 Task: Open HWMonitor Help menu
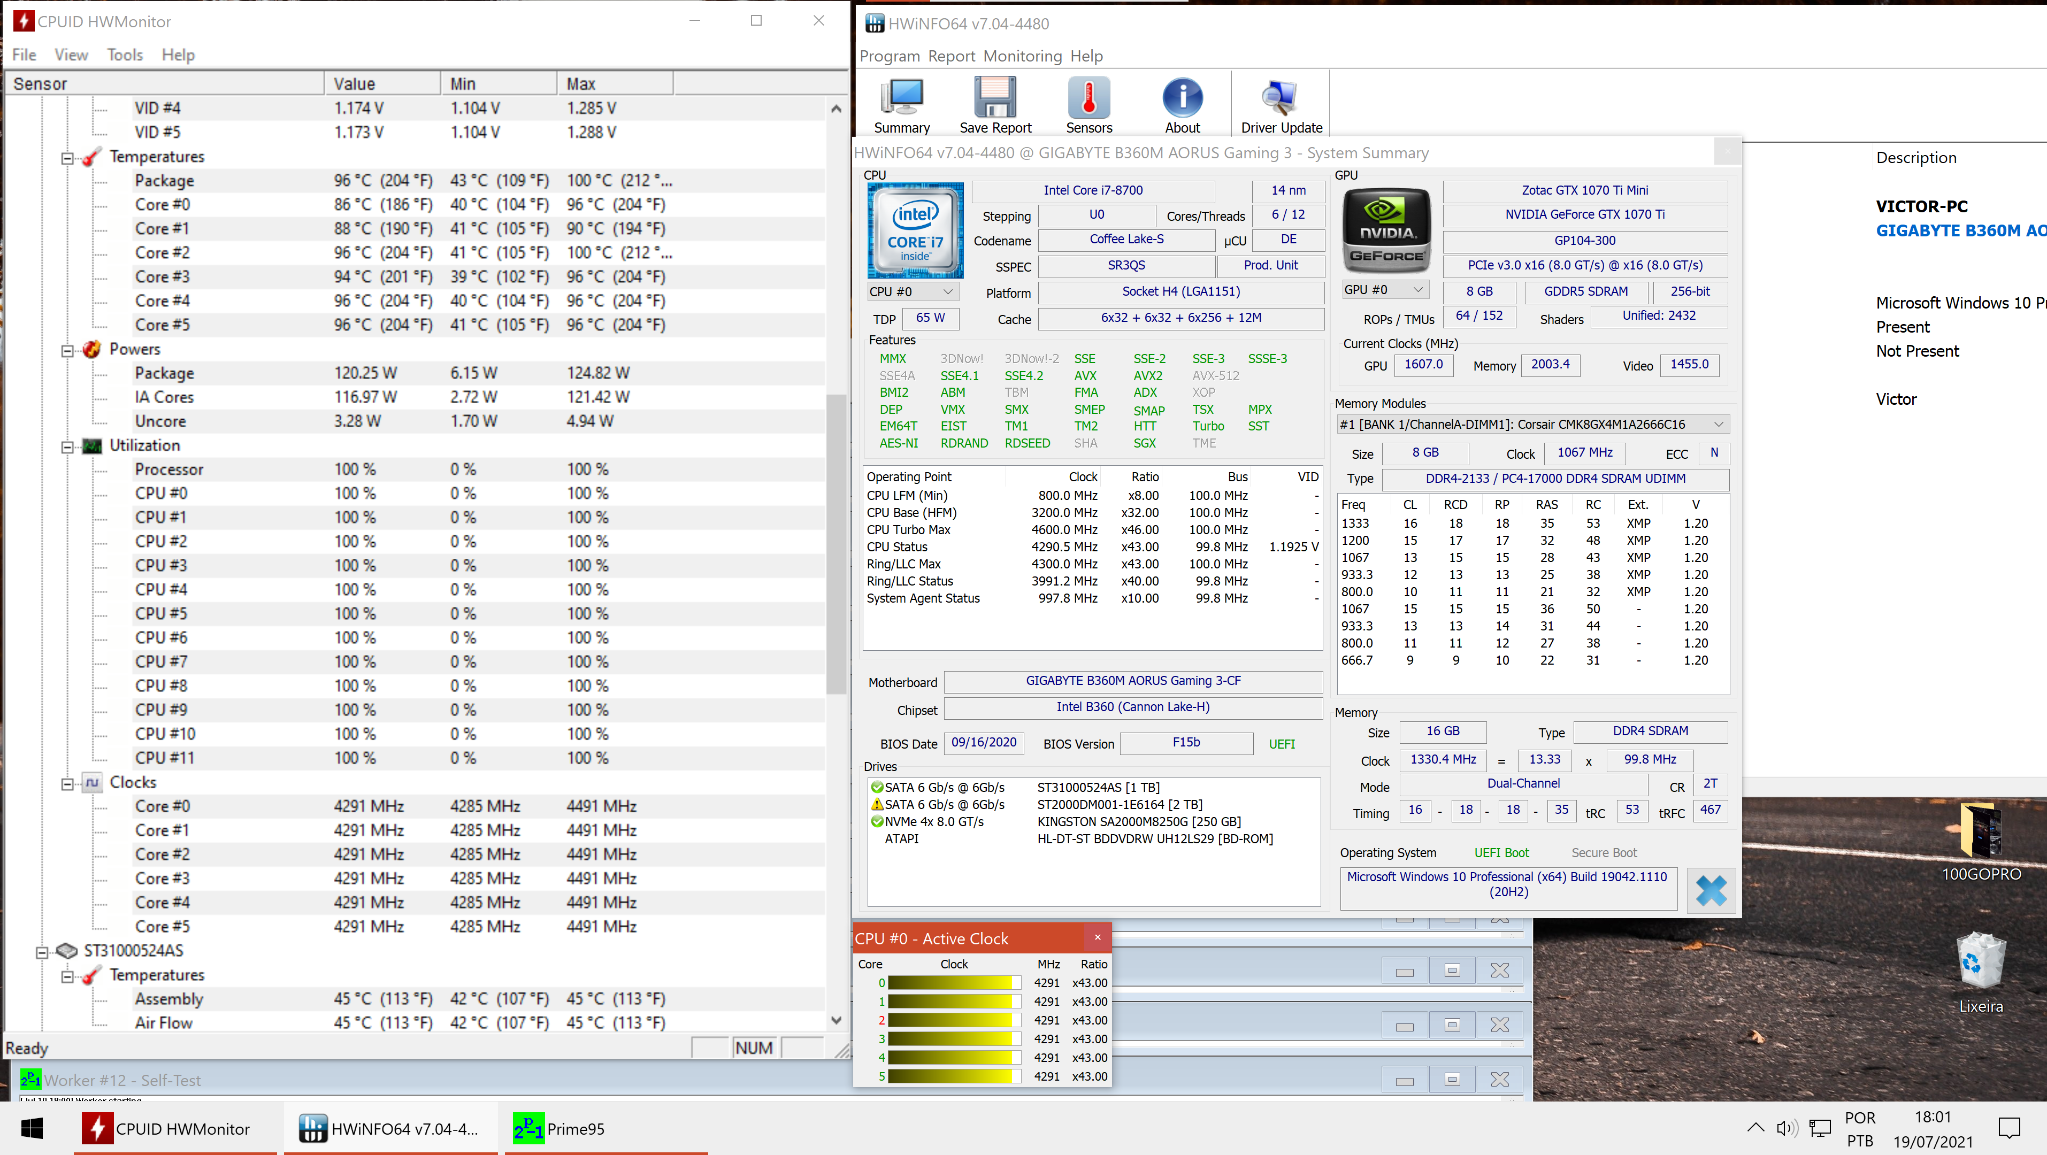click(178, 54)
